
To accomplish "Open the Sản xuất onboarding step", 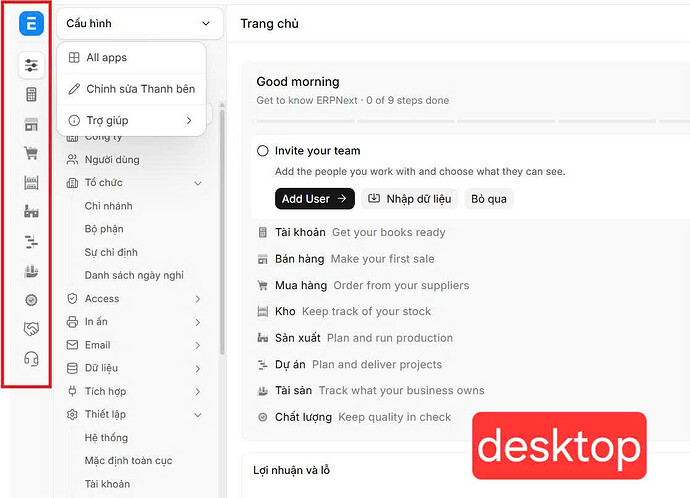I will click(x=355, y=338).
